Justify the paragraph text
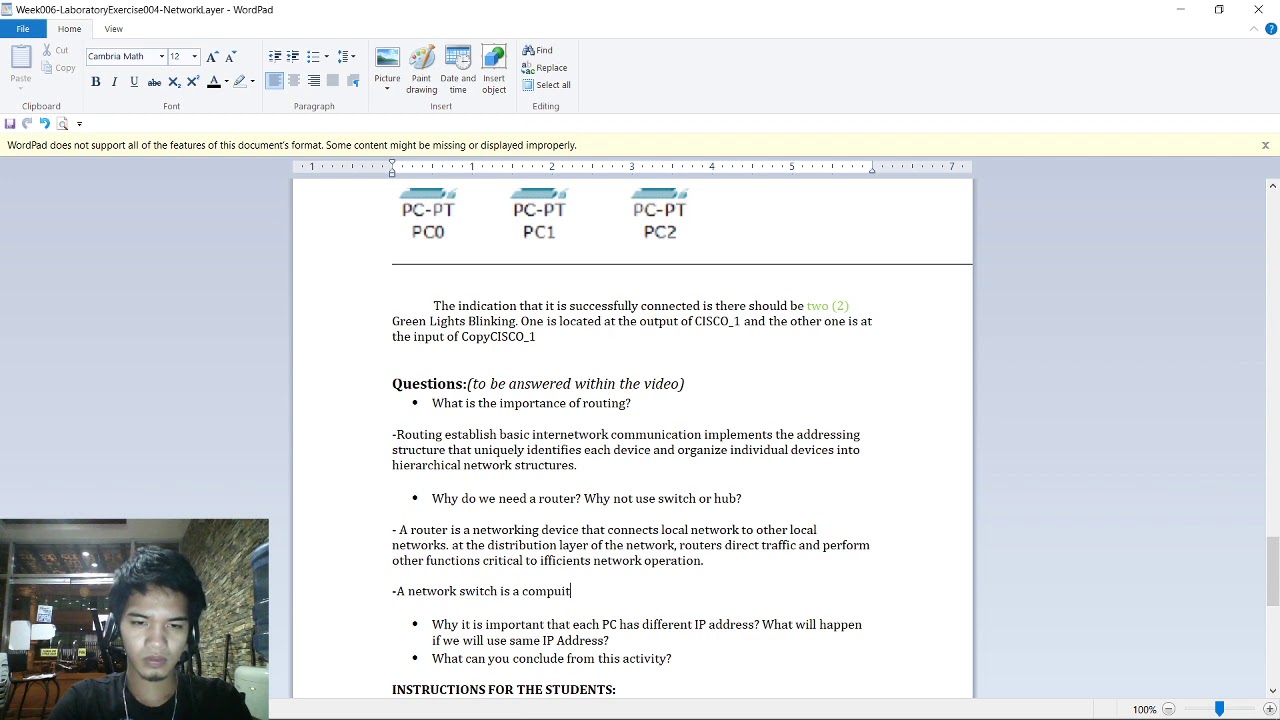This screenshot has width=1280, height=720. click(x=333, y=81)
